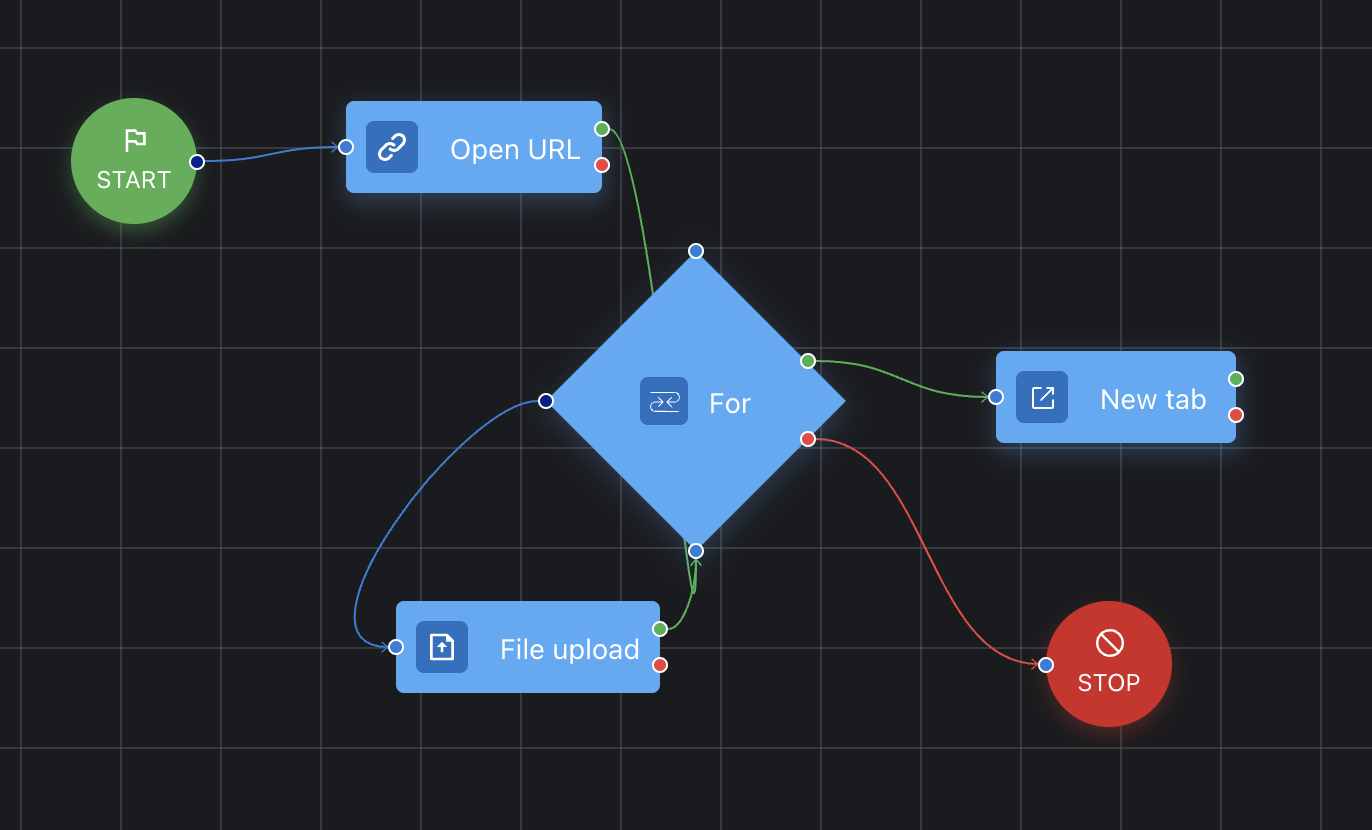The image size is (1372, 830).
Task: Click the link icon in Open URL
Action: (392, 147)
